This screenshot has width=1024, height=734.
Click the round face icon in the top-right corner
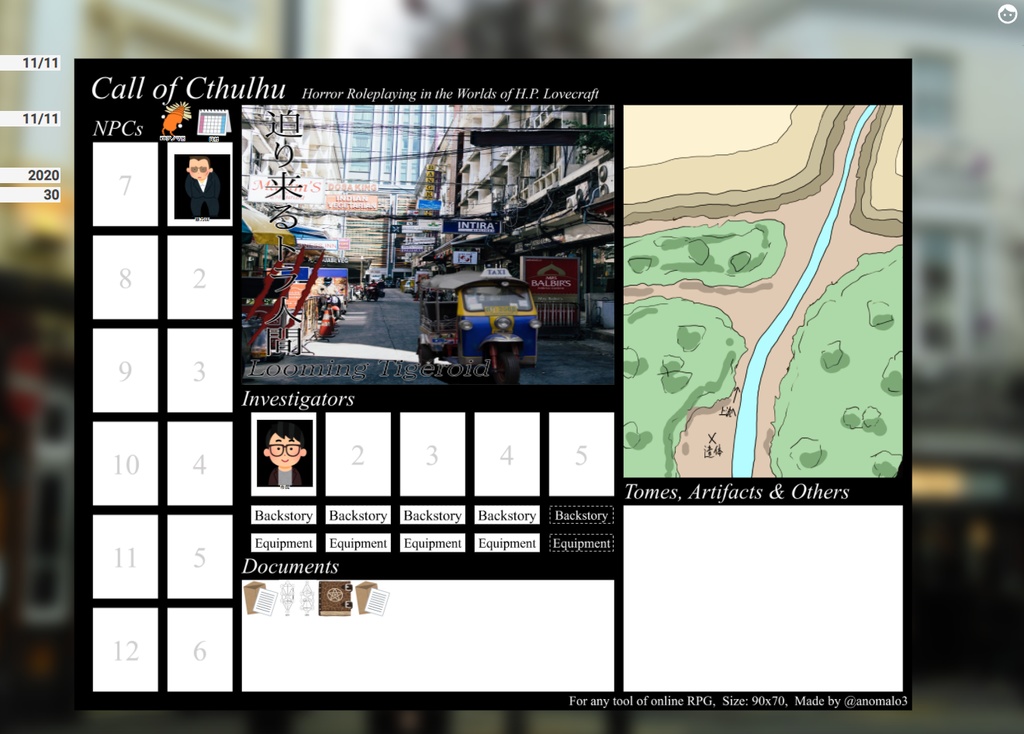(x=1008, y=14)
